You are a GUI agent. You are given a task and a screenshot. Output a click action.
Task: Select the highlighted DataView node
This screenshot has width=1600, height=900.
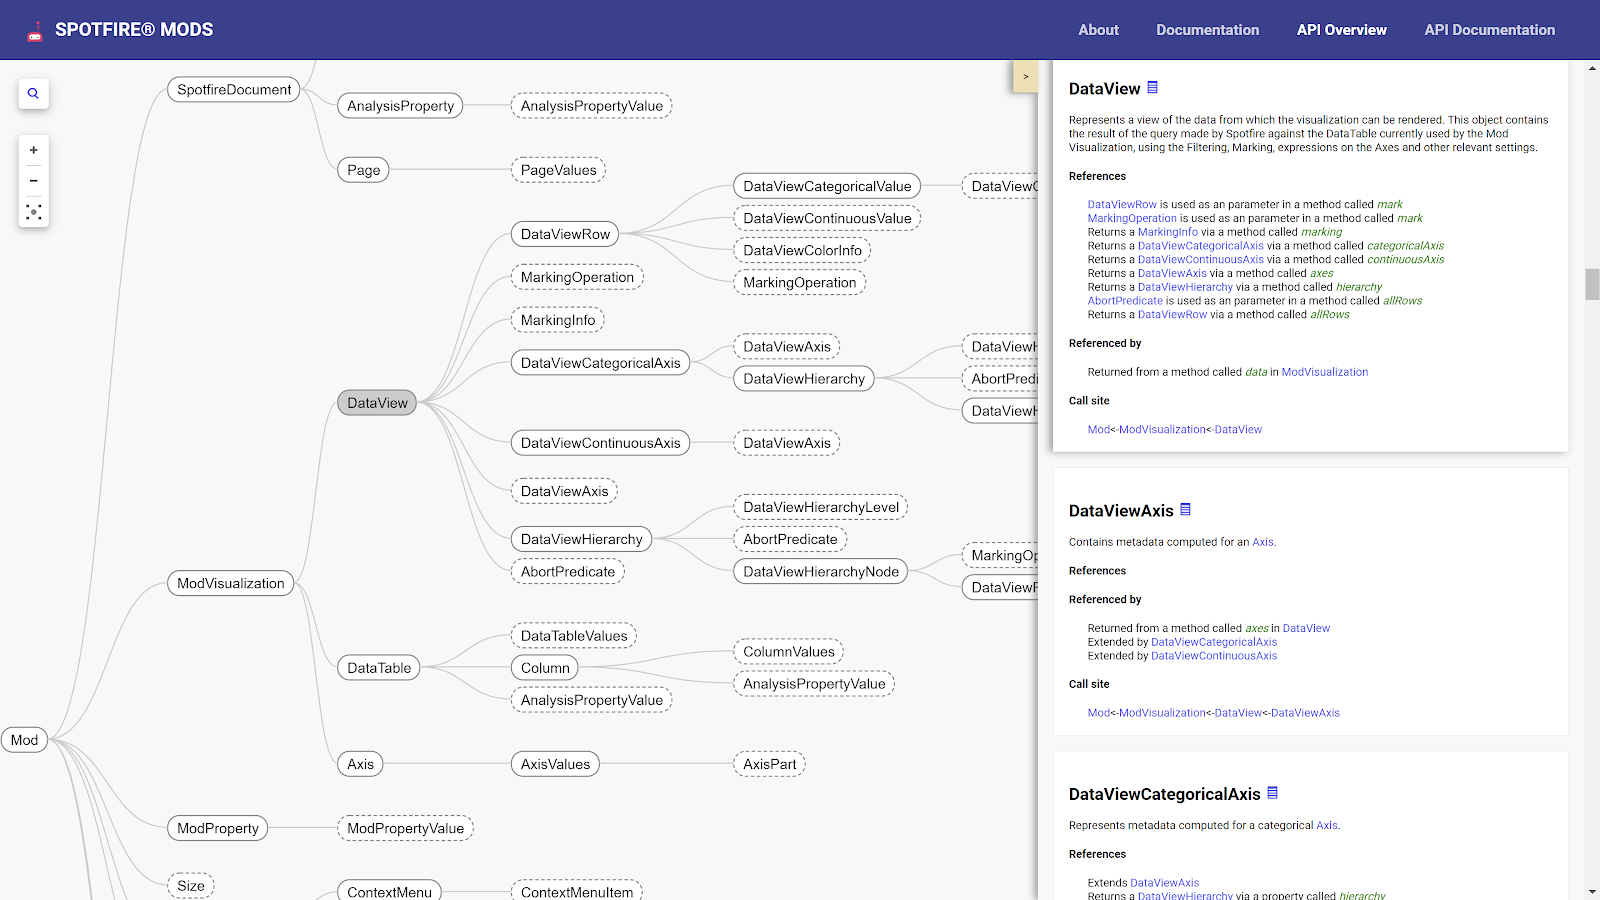(x=377, y=403)
